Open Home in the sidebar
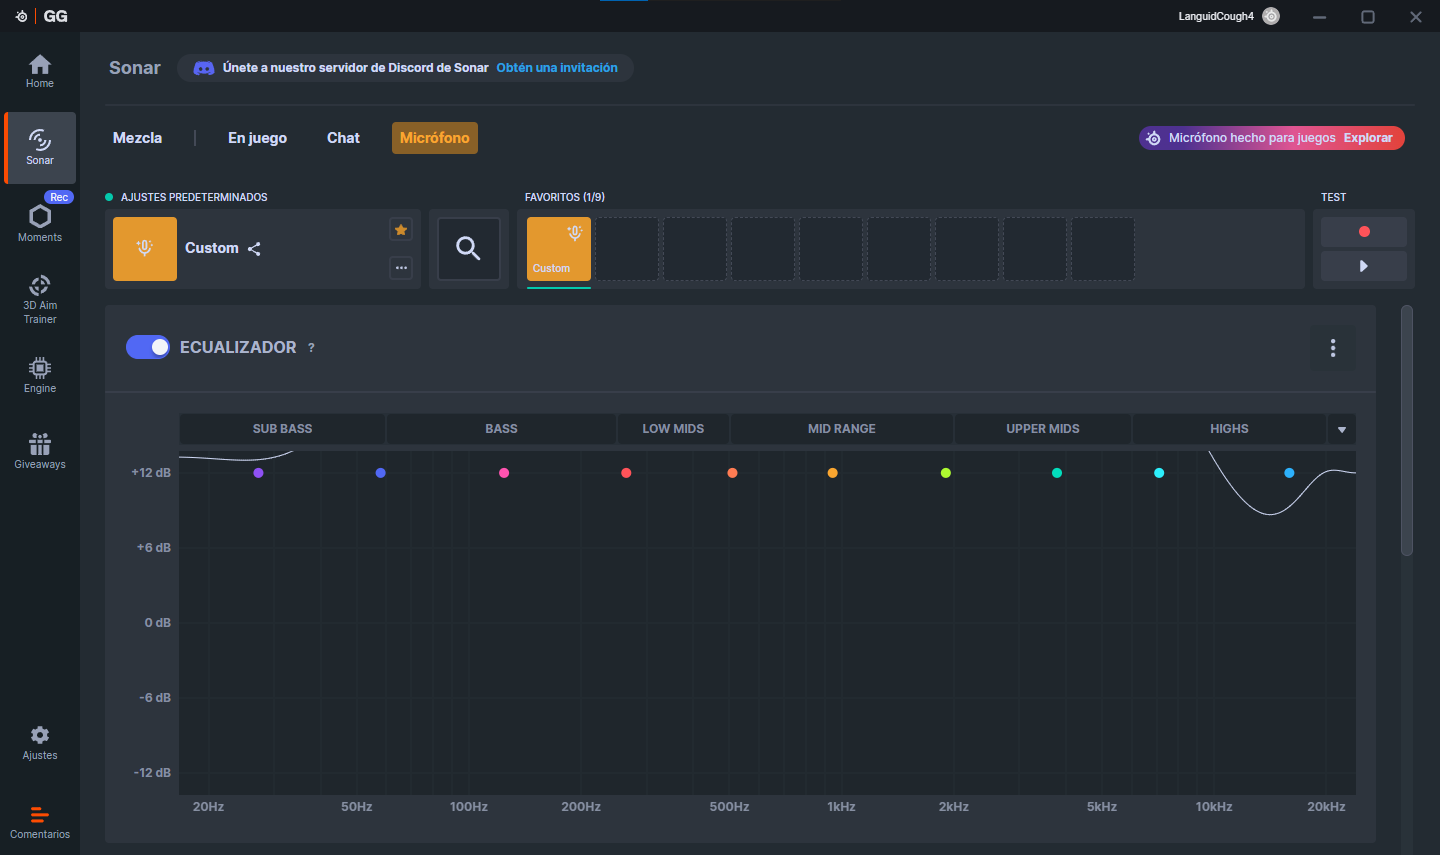 (40, 71)
